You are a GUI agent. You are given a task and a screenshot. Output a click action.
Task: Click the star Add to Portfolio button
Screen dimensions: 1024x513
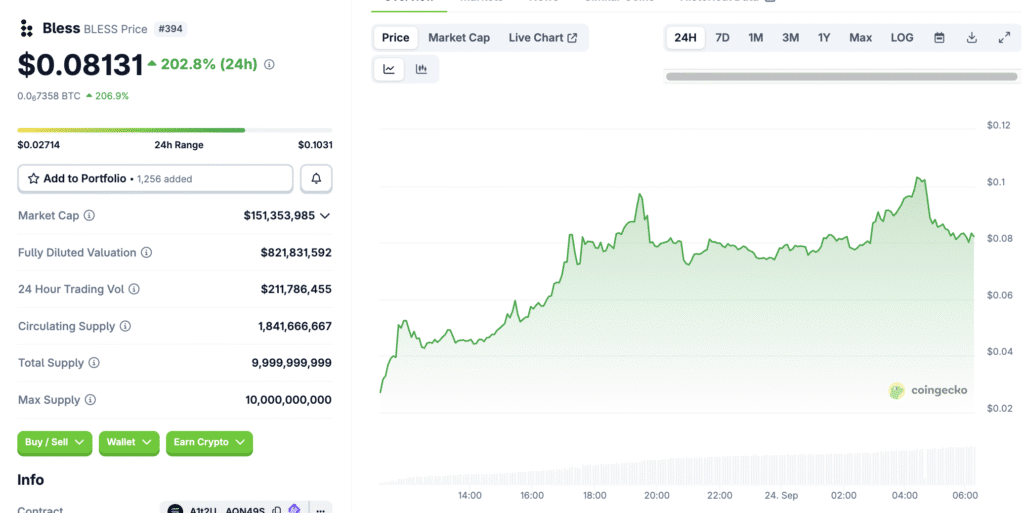tap(155, 178)
